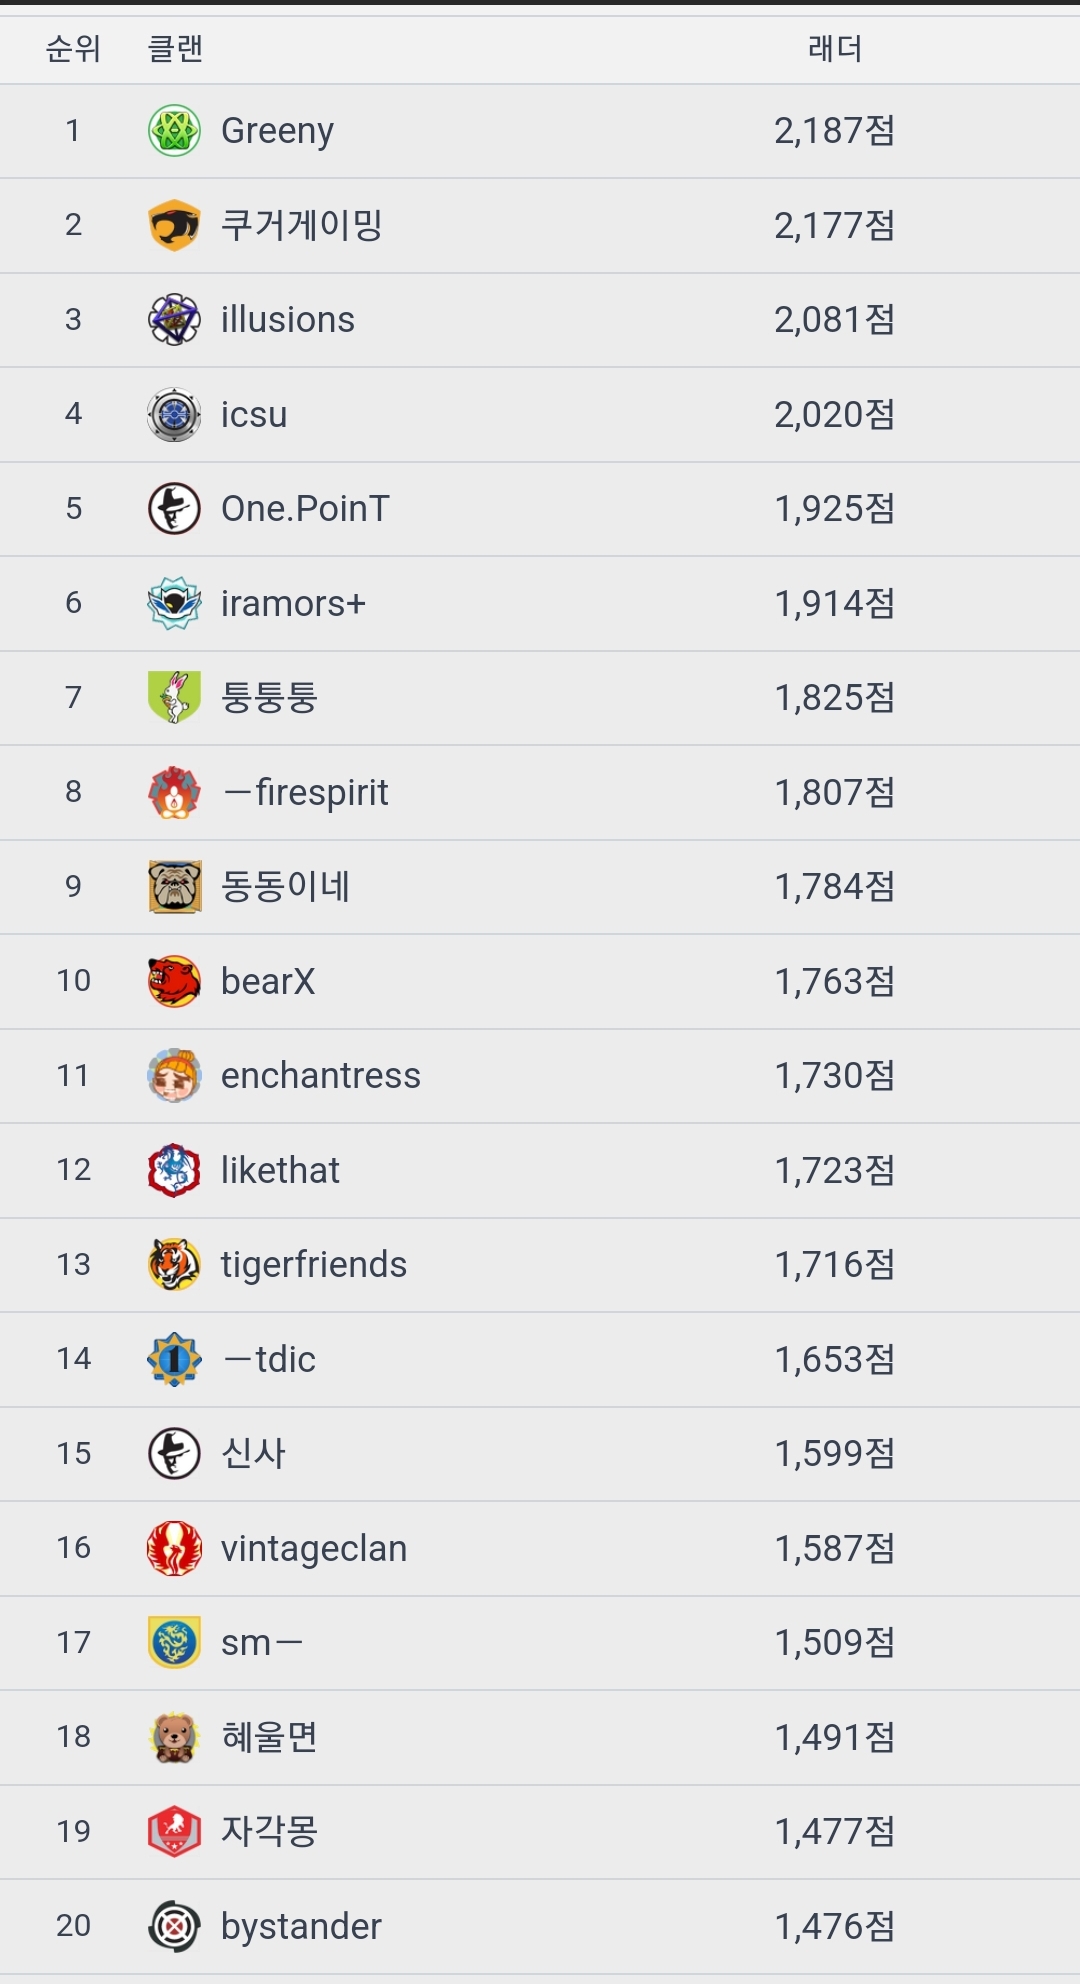Click the bunny shield emblem of 퉁퉁퉁
Screen dimensions: 1080x1984
pos(174,697)
